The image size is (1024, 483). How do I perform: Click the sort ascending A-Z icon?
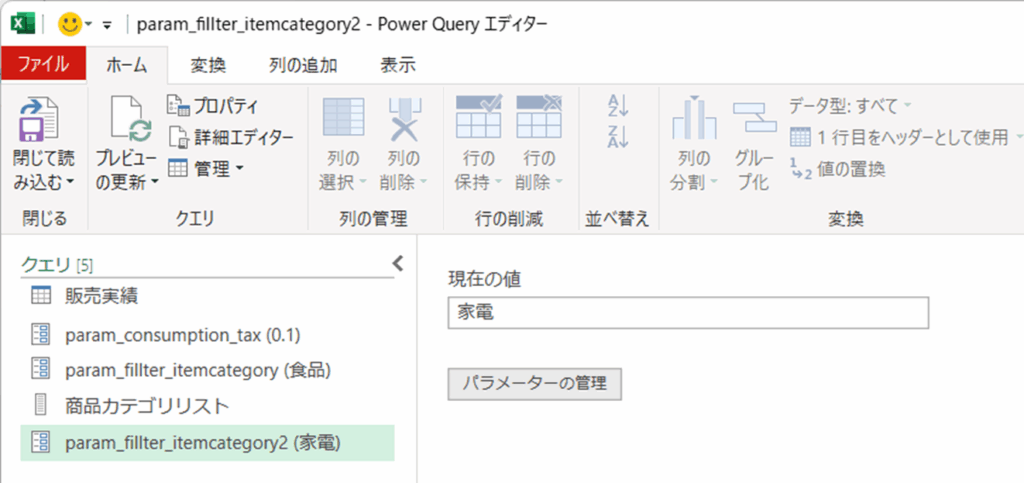[x=617, y=106]
